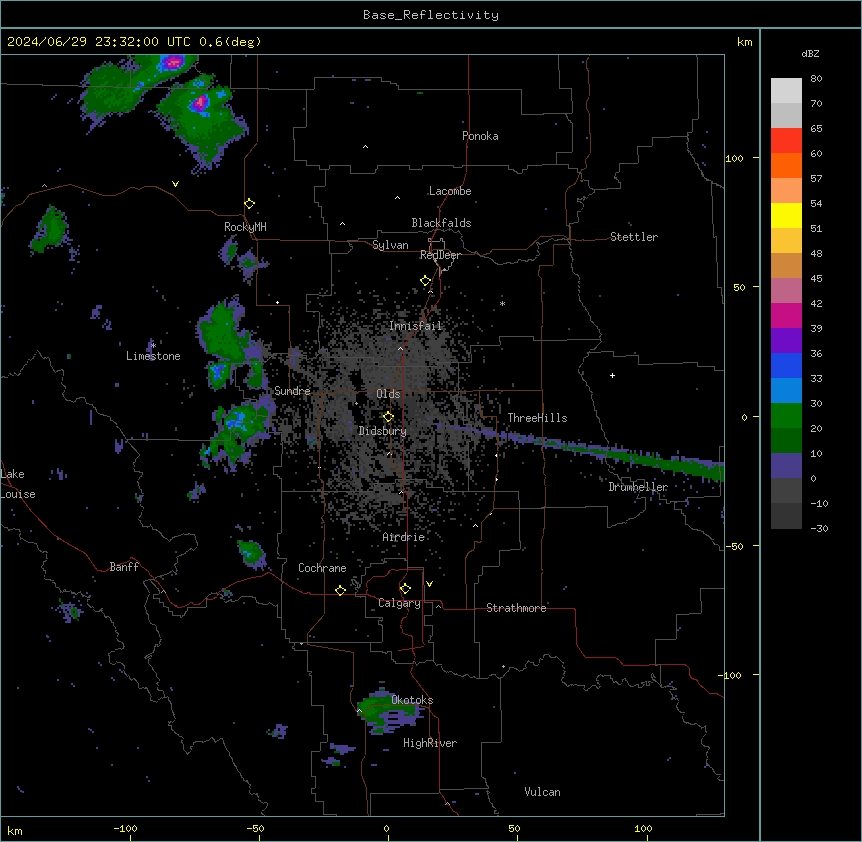The width and height of the screenshot is (862, 842).
Task: Select the Limestone label
Action: click(x=153, y=356)
